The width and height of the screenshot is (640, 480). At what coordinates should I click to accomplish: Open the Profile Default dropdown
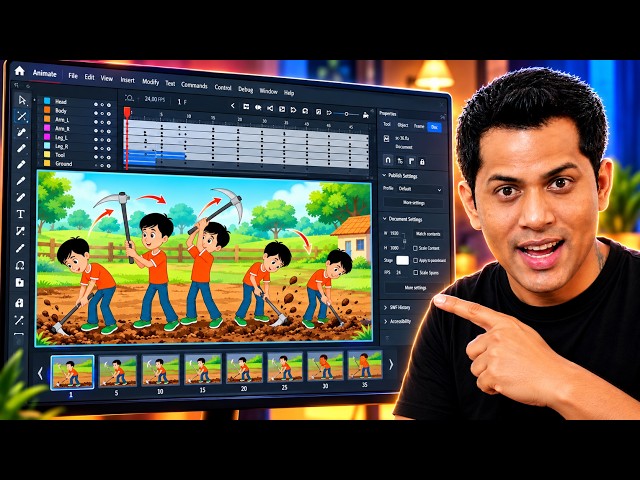pyautogui.click(x=419, y=189)
